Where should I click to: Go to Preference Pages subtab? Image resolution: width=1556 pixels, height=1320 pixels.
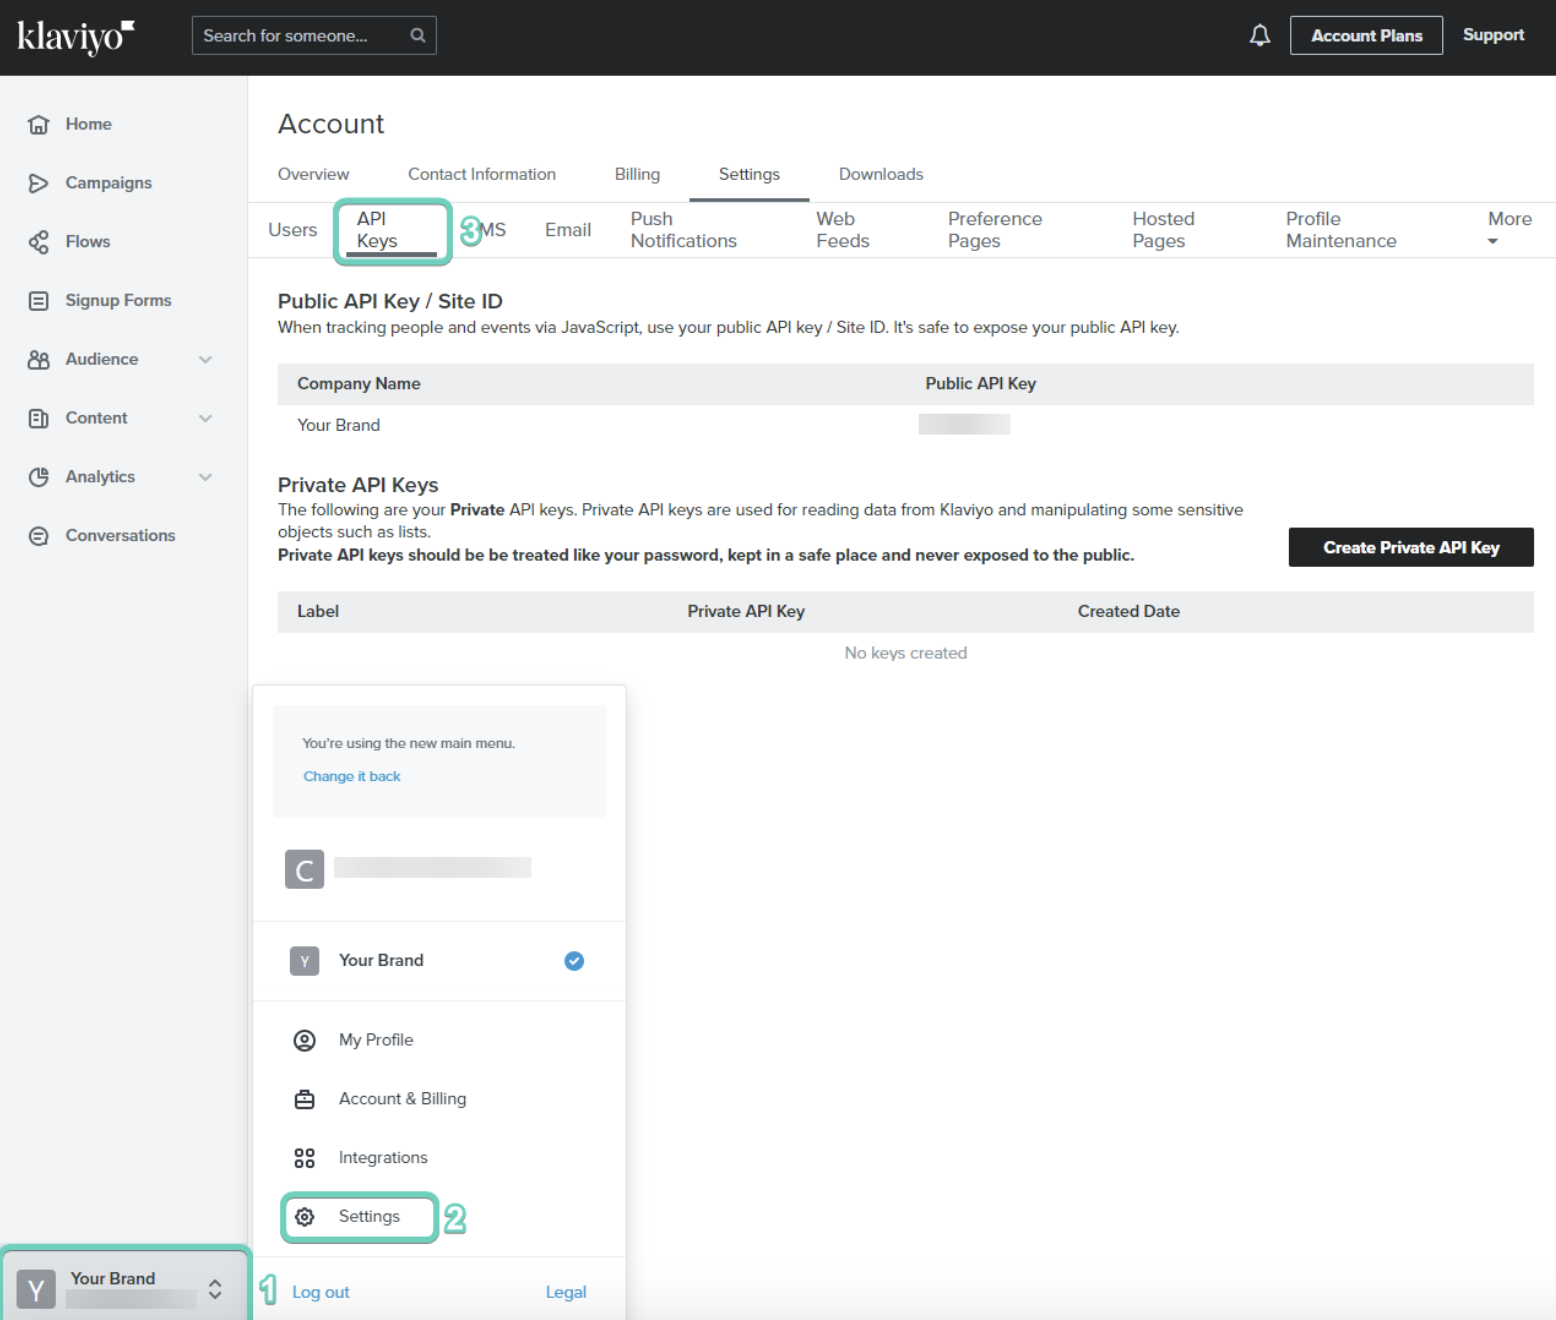(995, 230)
